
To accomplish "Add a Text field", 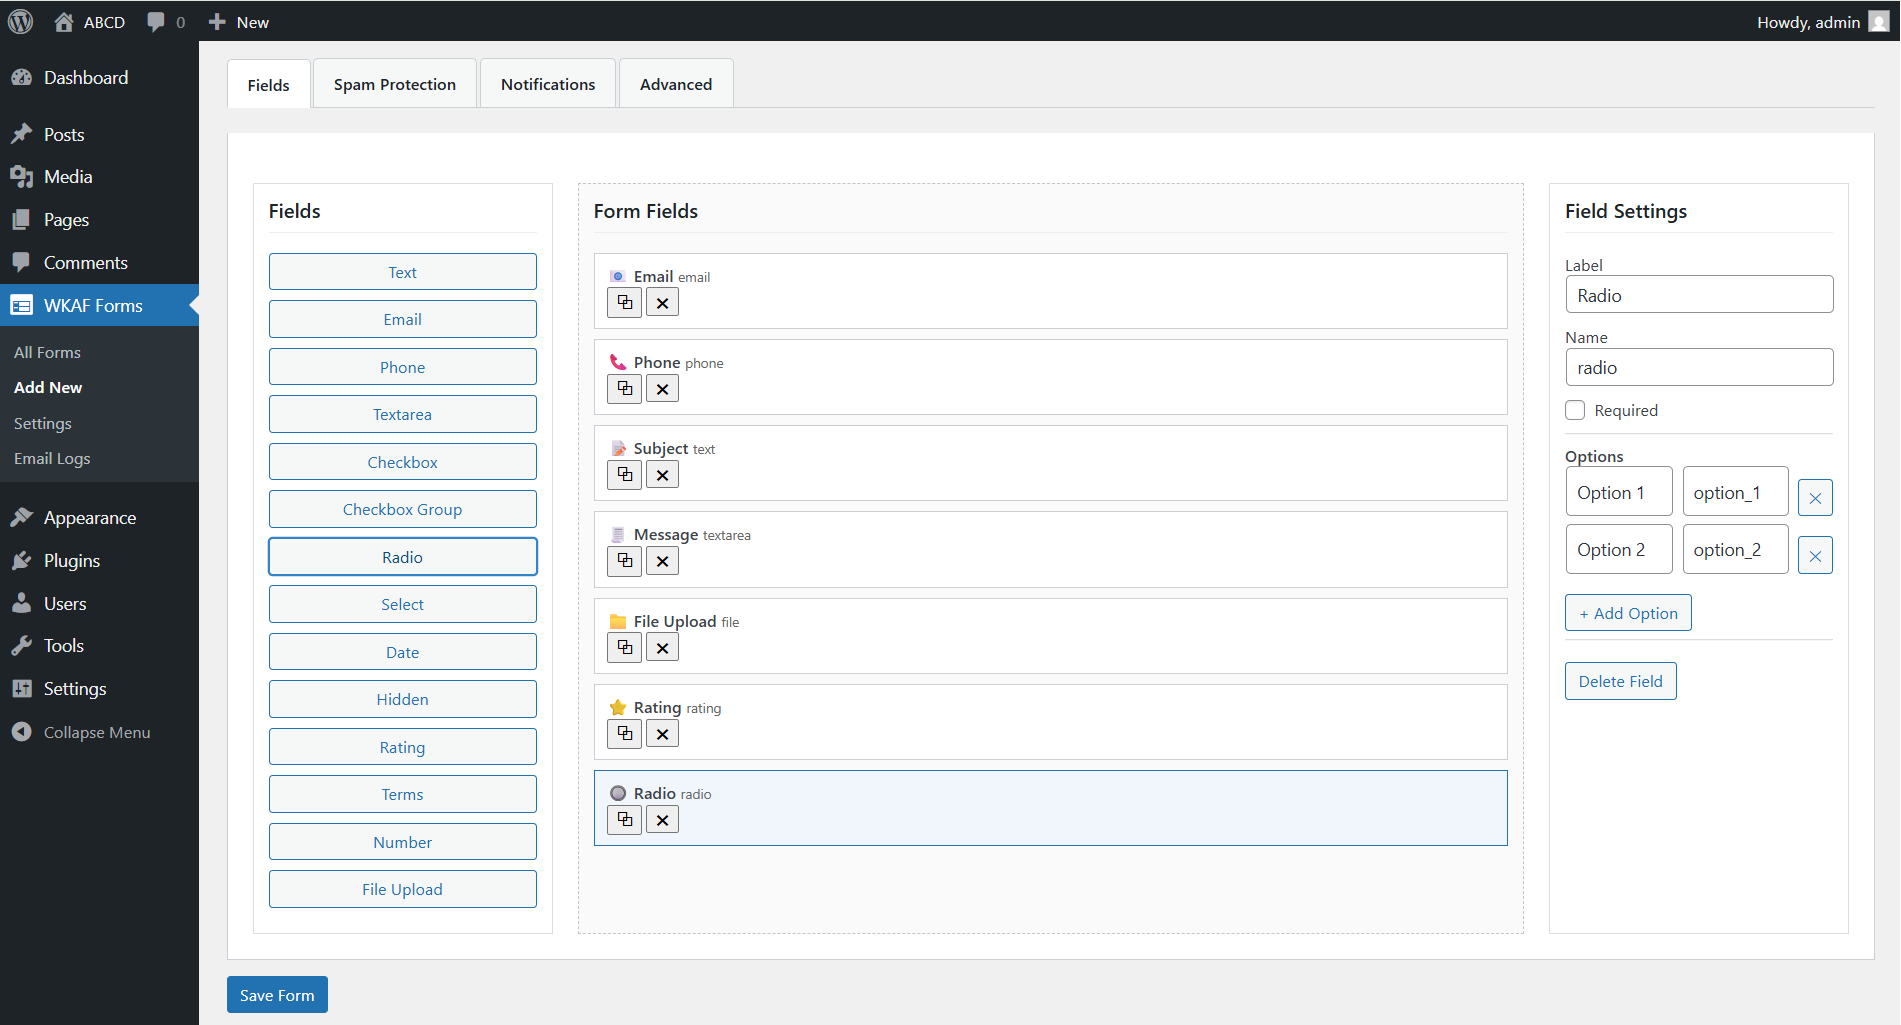I will (403, 272).
